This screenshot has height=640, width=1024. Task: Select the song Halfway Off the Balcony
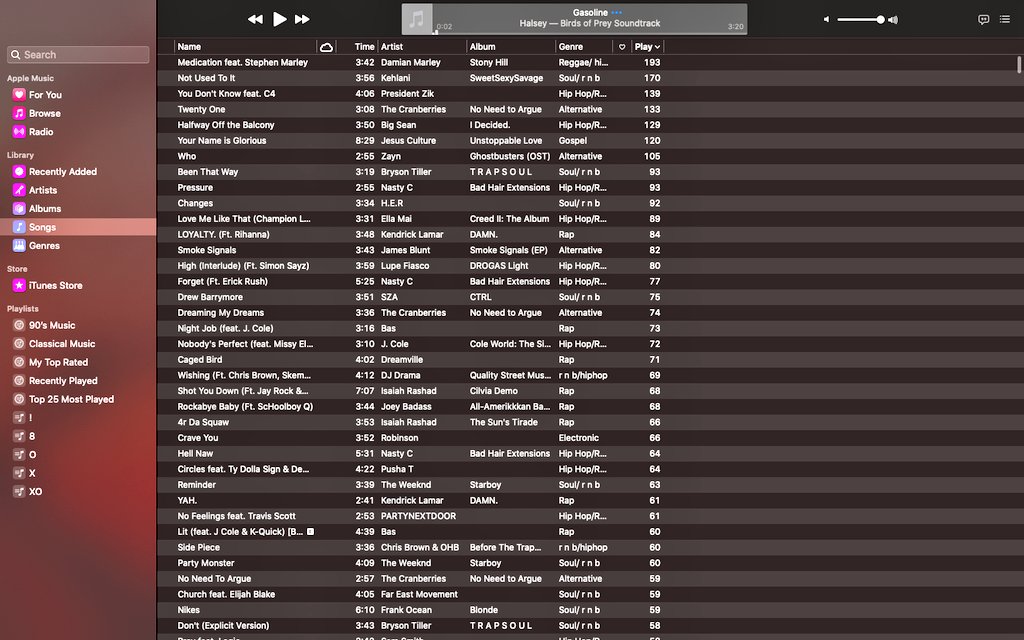[226, 125]
